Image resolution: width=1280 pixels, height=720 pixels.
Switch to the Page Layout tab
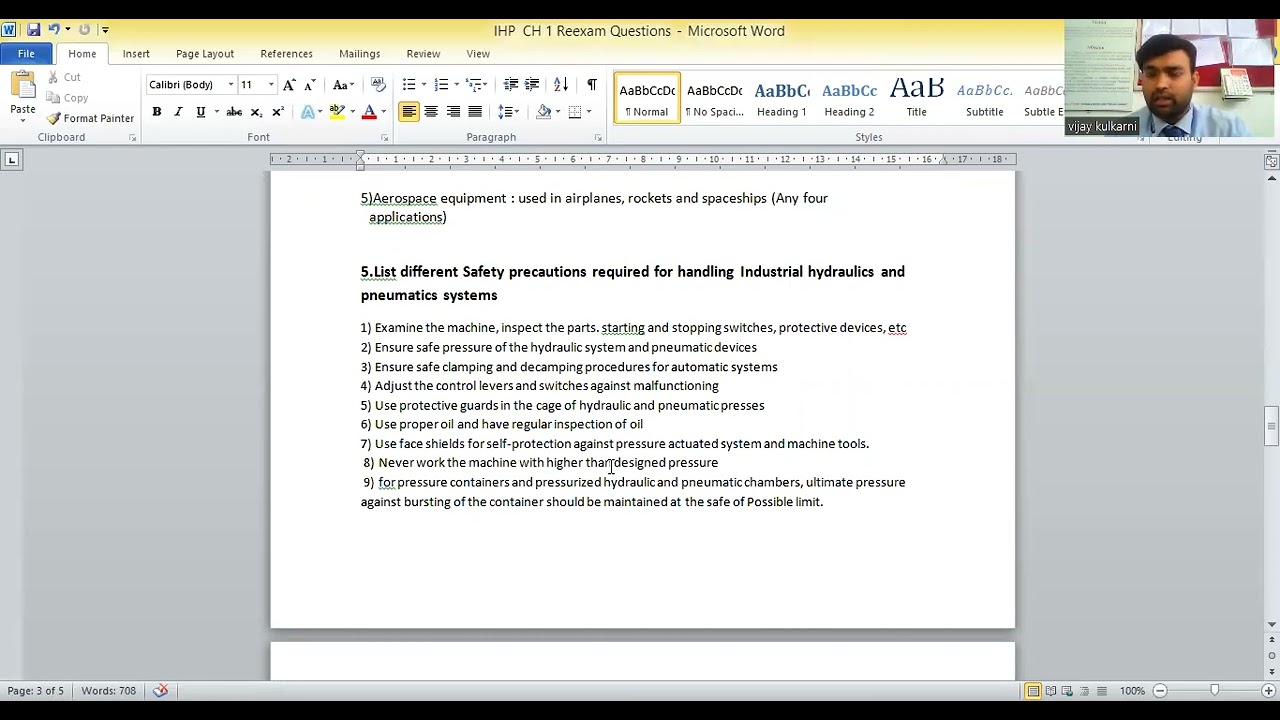pos(205,54)
